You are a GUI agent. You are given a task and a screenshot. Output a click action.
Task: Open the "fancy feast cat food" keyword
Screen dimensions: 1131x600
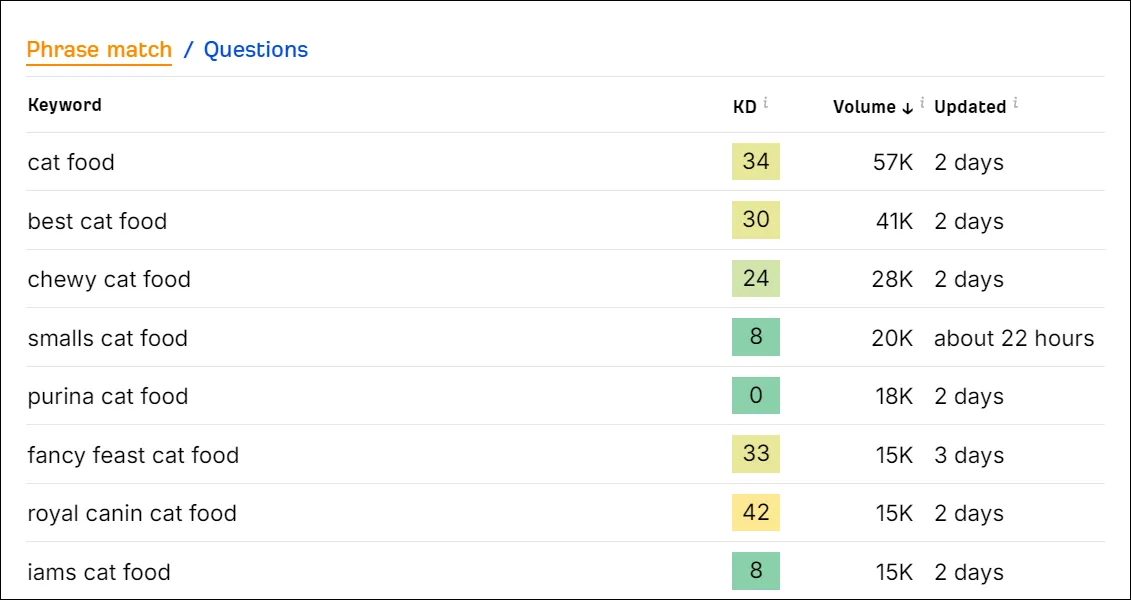click(x=133, y=455)
